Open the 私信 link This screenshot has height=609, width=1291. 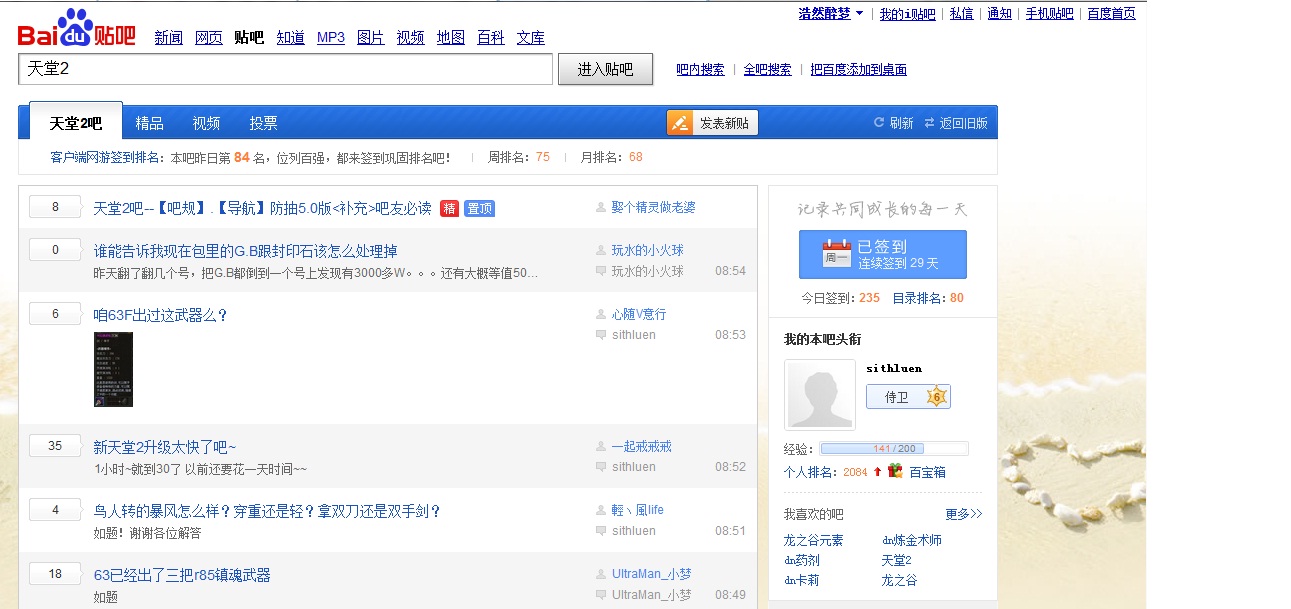(x=961, y=13)
